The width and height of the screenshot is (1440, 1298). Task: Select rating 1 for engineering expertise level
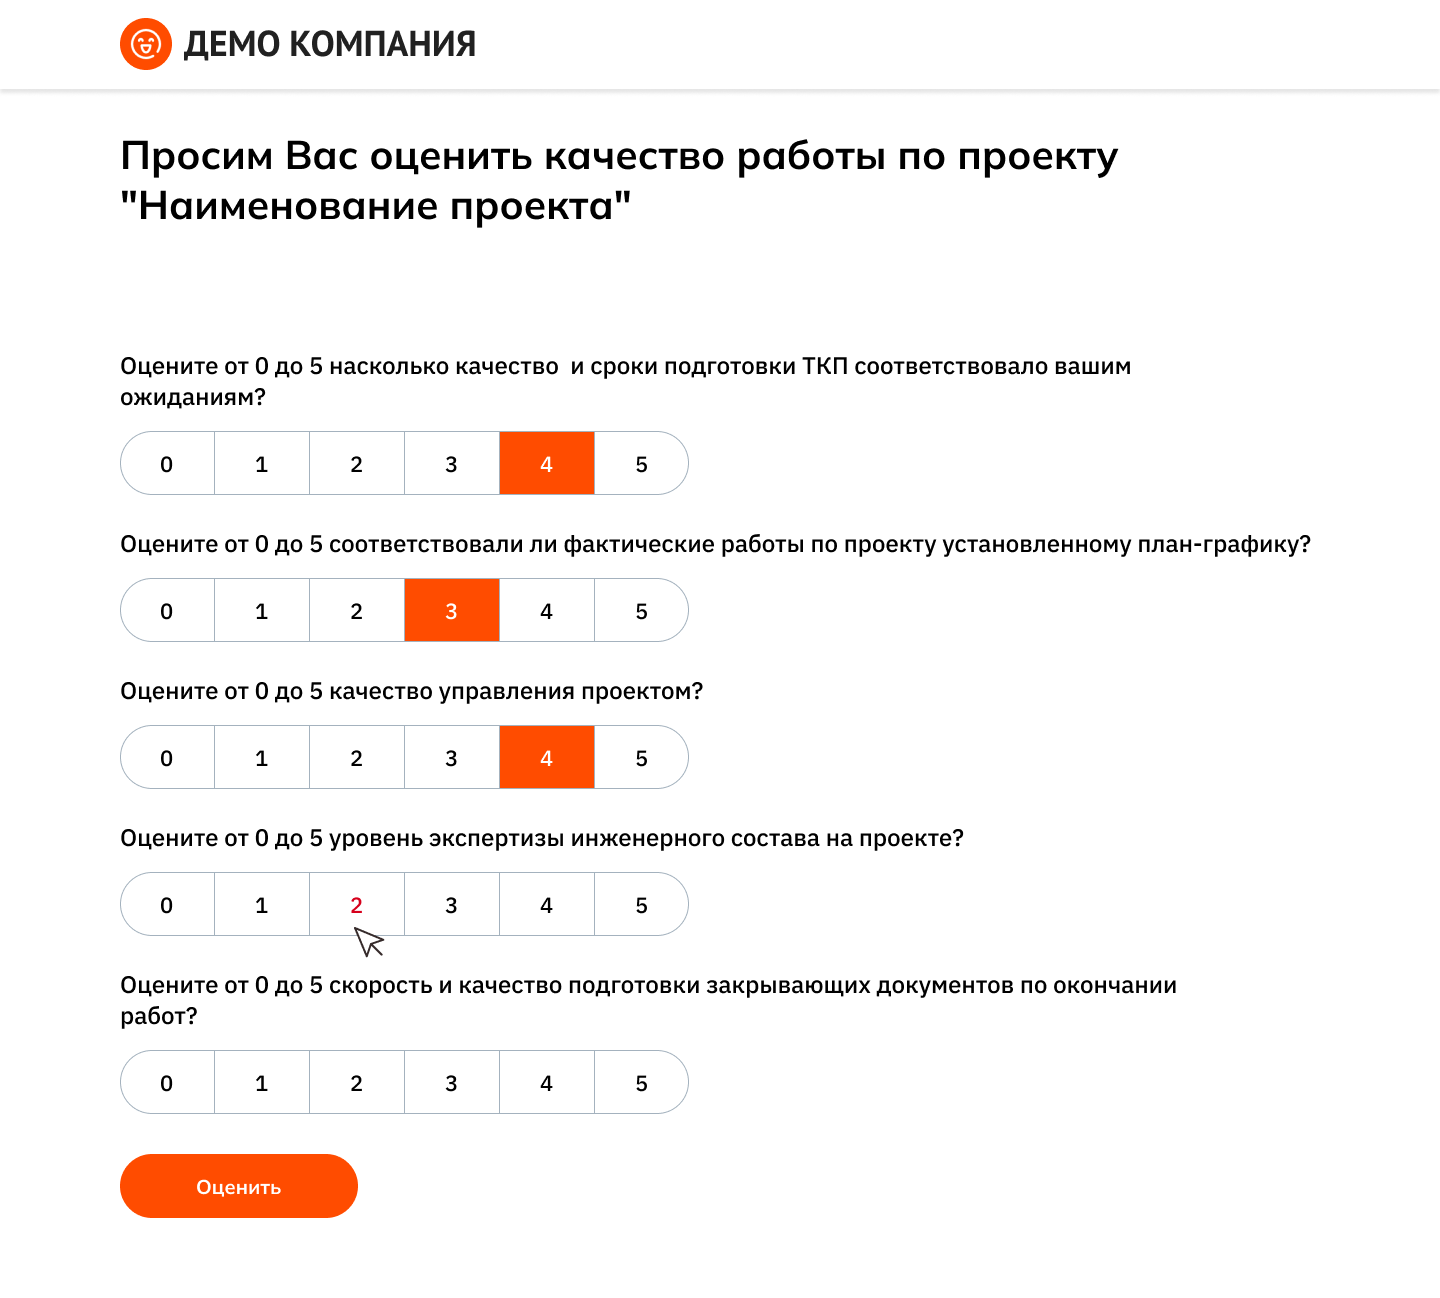[261, 904]
